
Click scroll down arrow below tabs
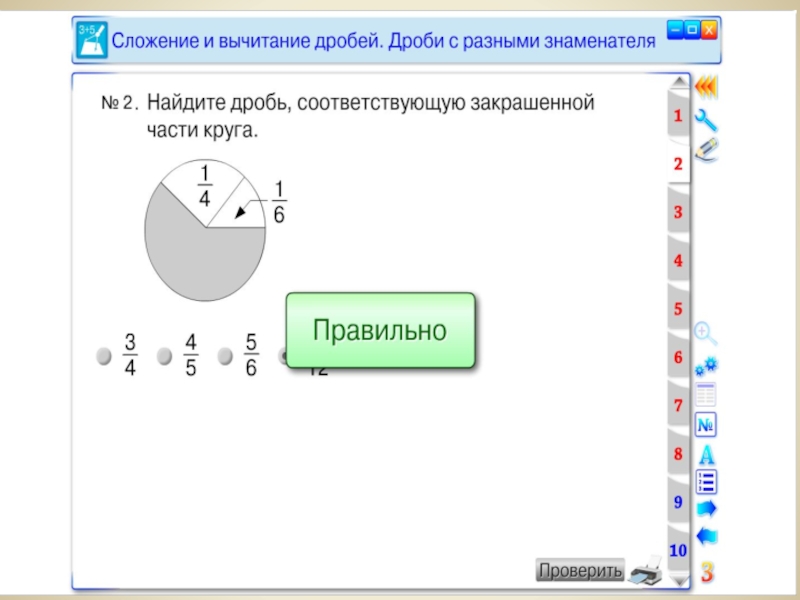(679, 581)
